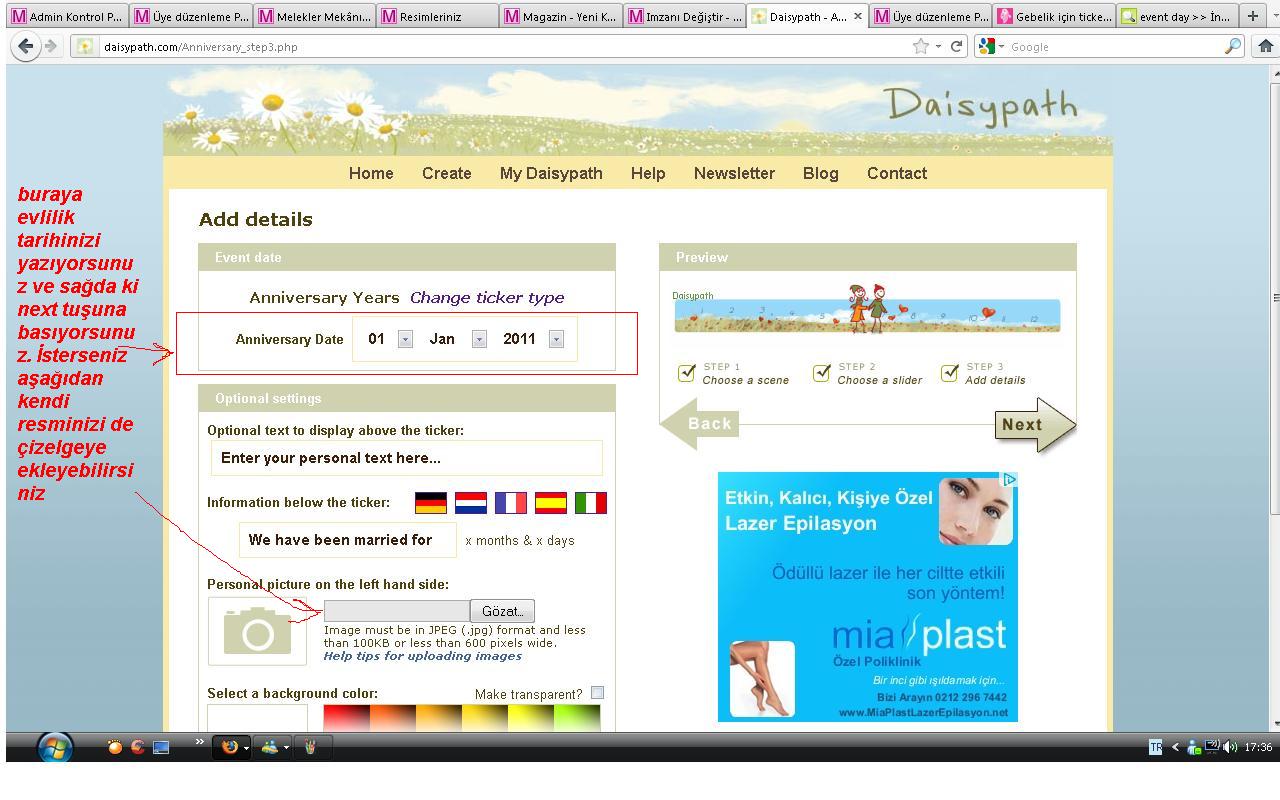This screenshot has height=800, width=1280.
Task: Toggle Step 2 Choose a slider checkbox
Action: click(x=821, y=373)
